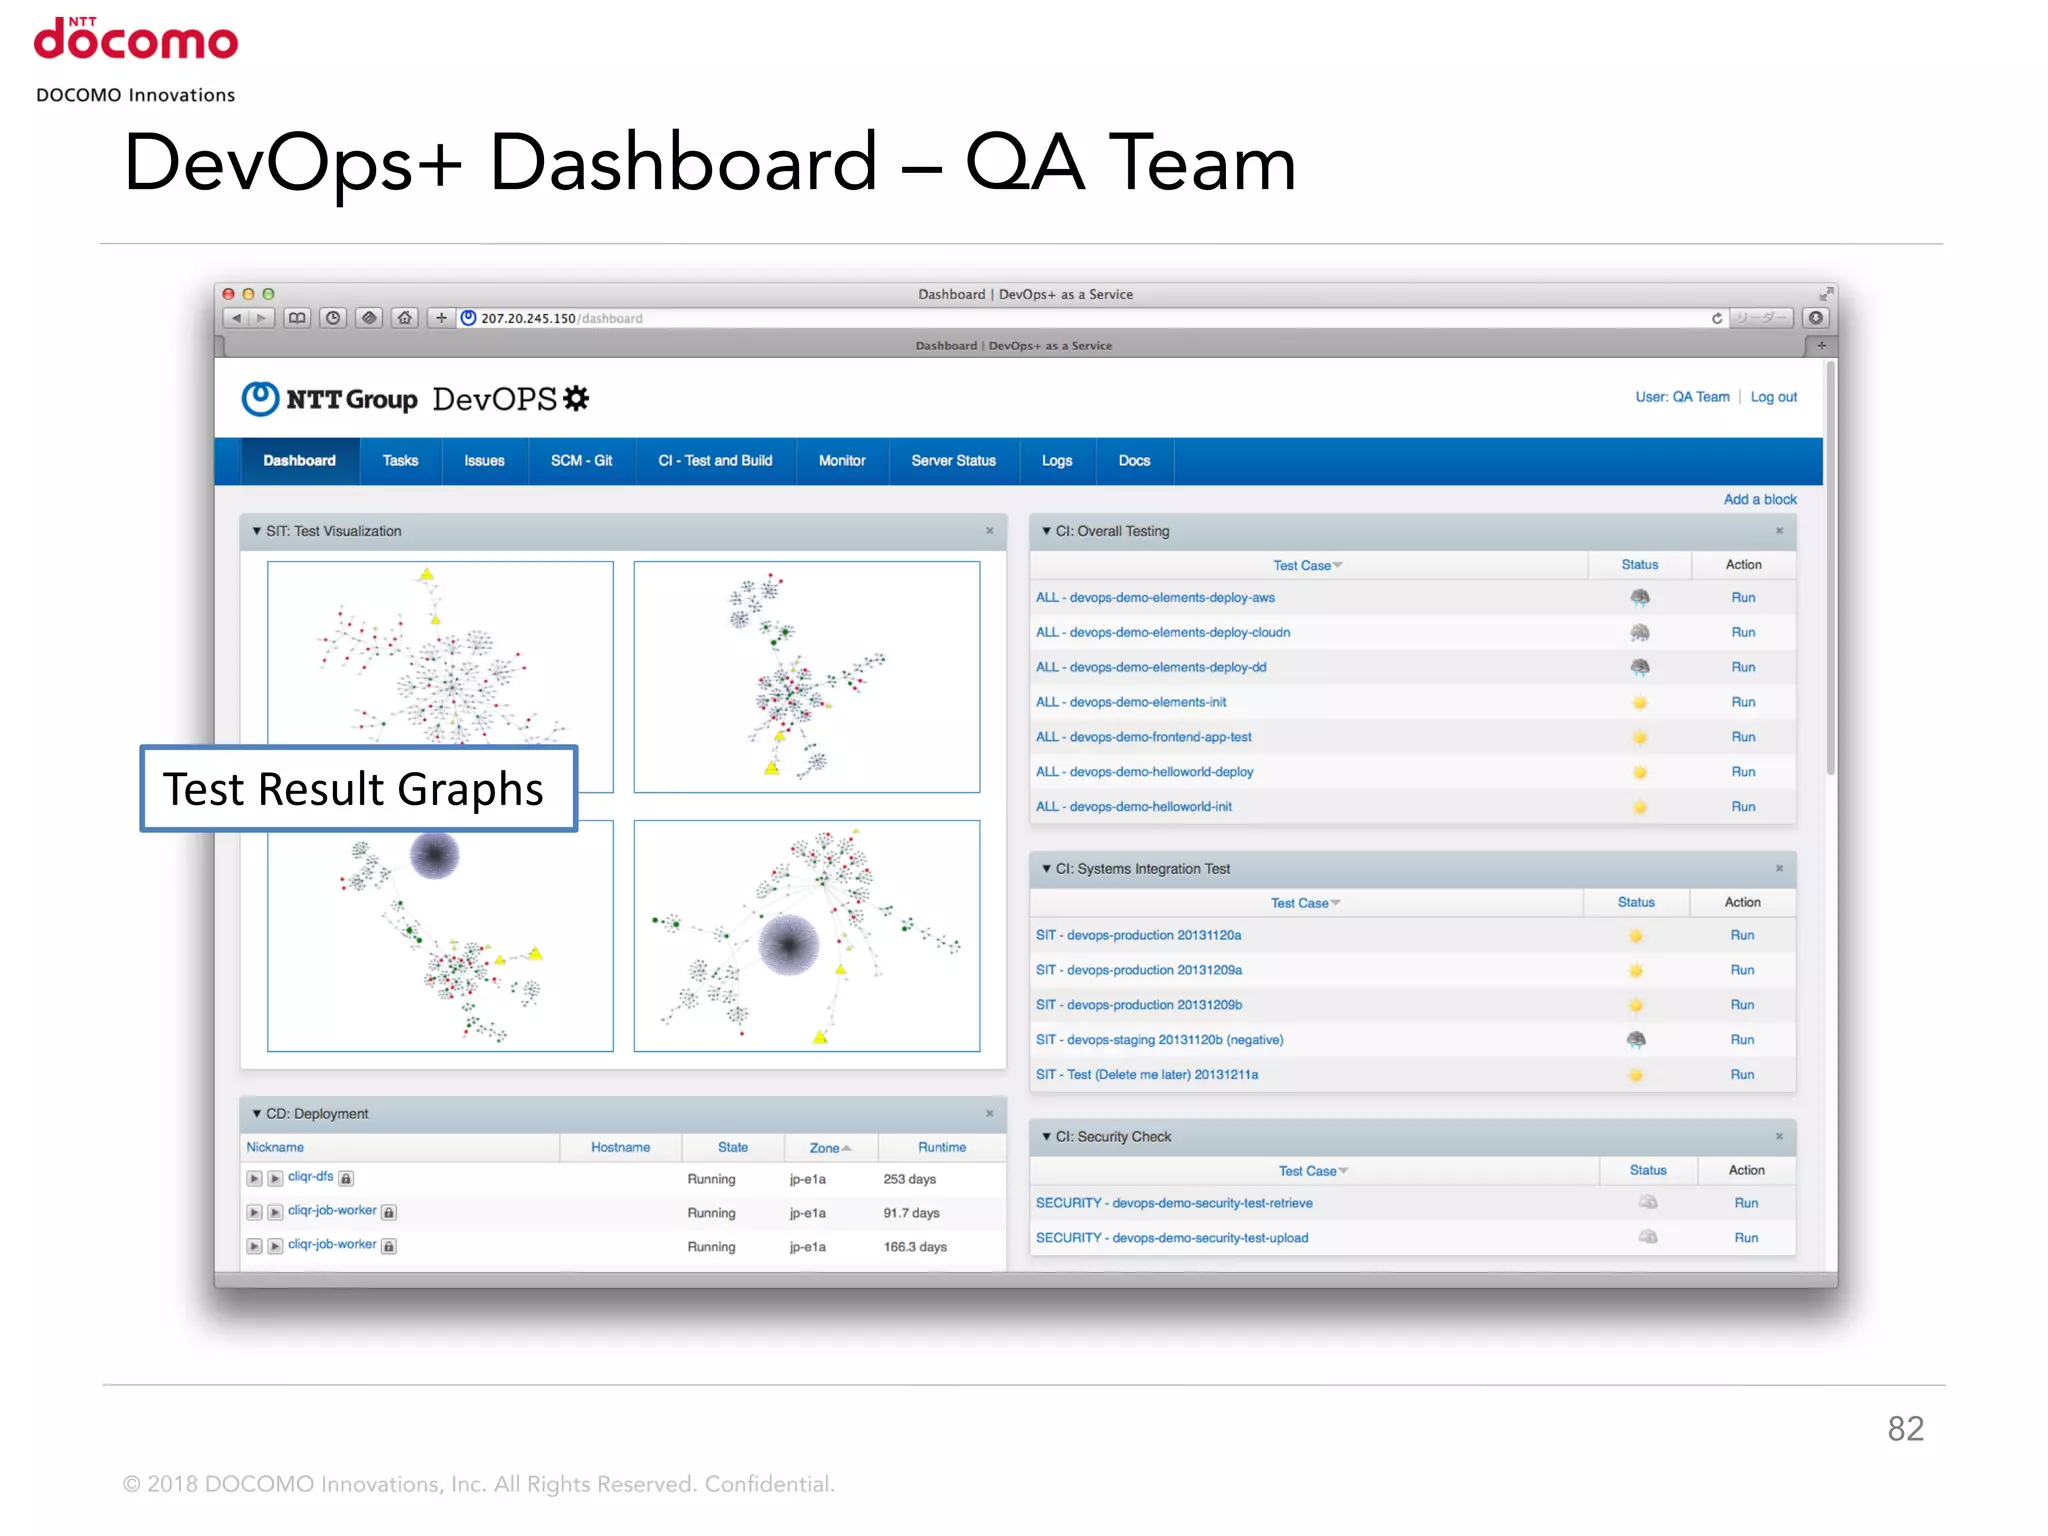Open the Monitor tab
Viewport: 2048px width, 1536px height.
point(842,461)
